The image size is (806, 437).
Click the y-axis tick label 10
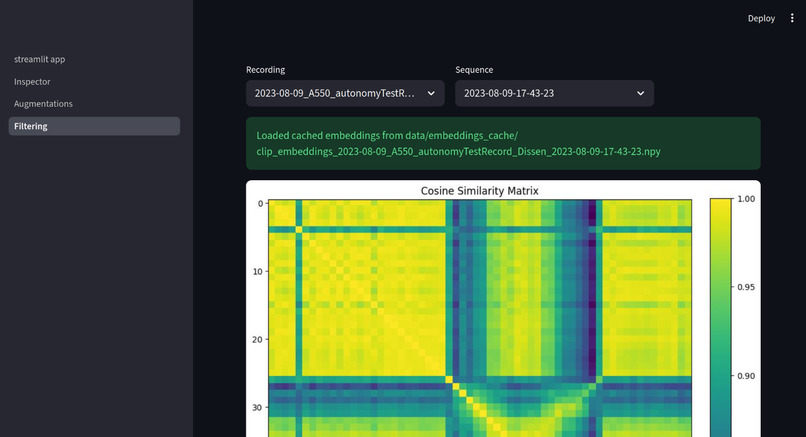[x=258, y=271]
